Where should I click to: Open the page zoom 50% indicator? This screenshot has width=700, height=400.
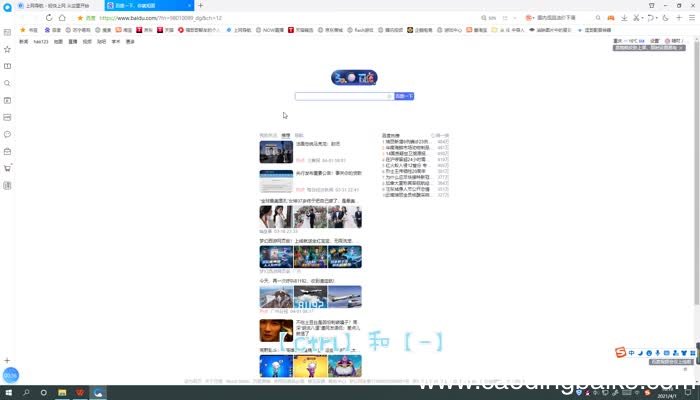pyautogui.click(x=489, y=18)
